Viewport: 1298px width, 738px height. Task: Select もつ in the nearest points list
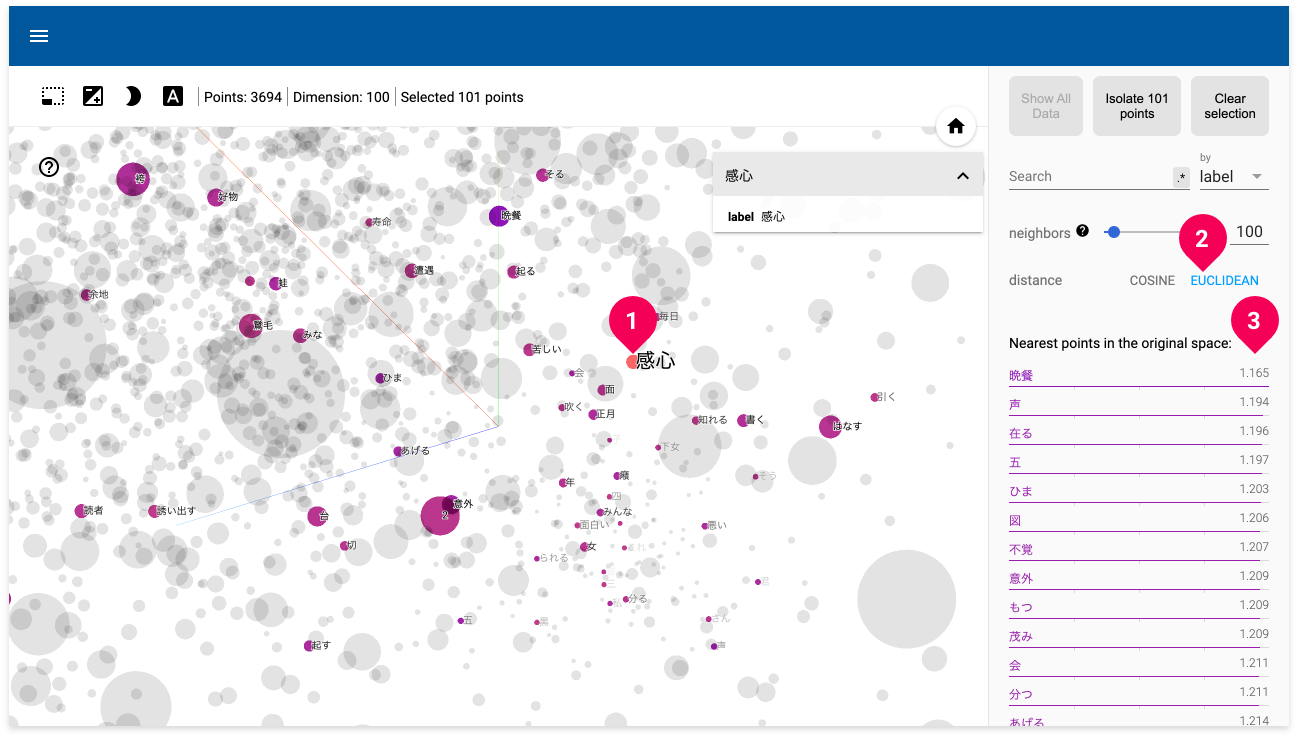1139,607
